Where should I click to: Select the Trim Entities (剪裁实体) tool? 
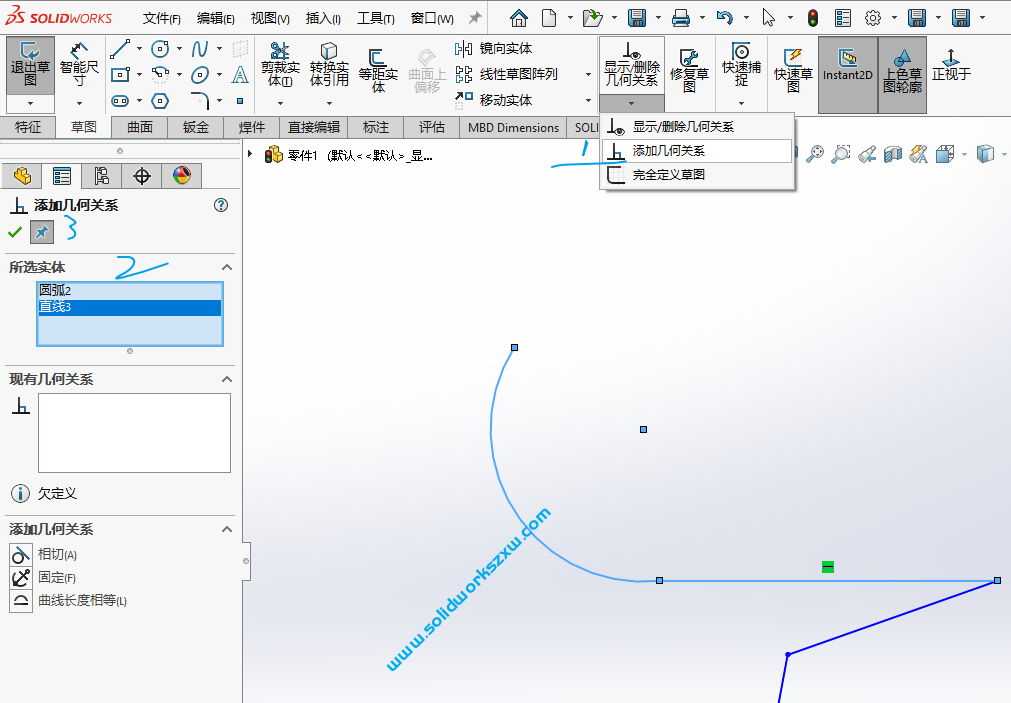280,65
